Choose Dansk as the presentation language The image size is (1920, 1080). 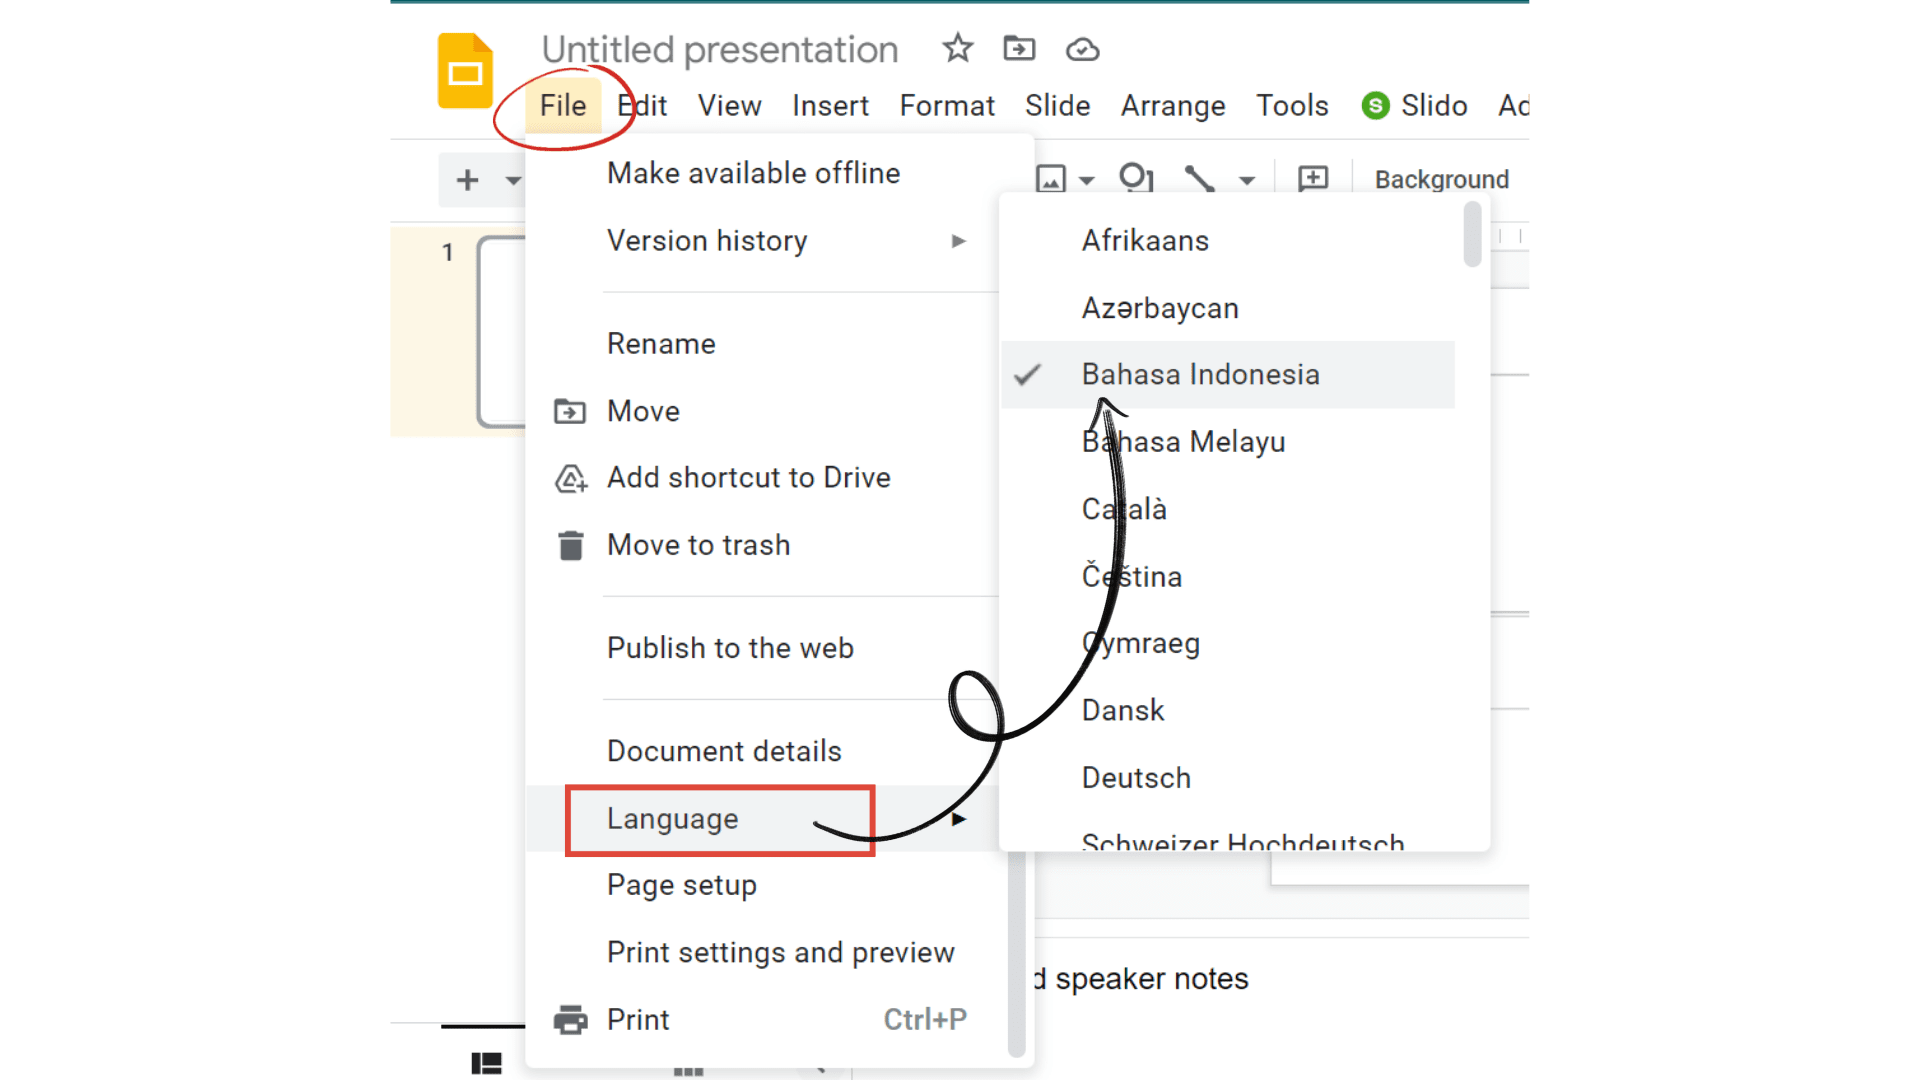click(x=1123, y=710)
